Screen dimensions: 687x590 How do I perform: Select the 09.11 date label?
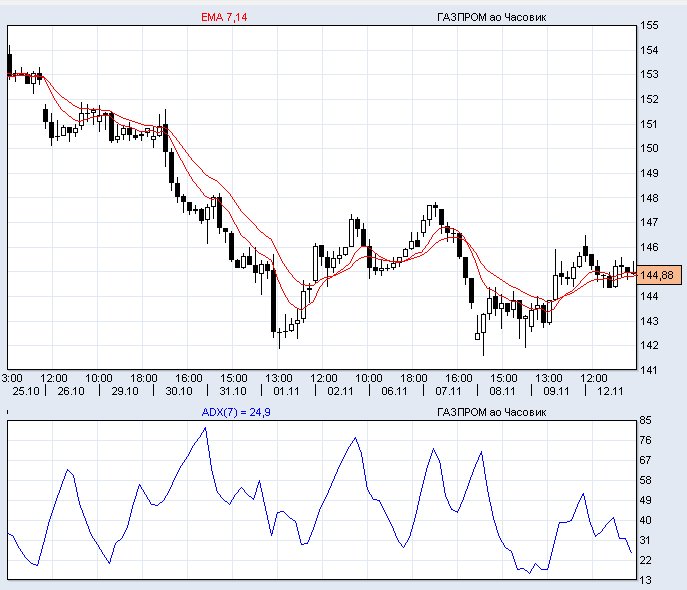556,391
